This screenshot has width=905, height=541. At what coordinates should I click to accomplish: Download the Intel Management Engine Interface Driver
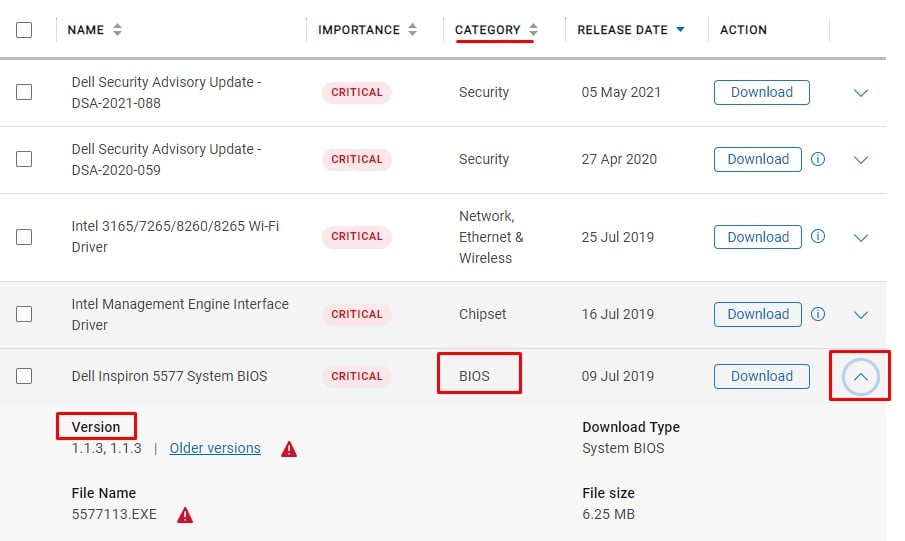click(x=757, y=314)
